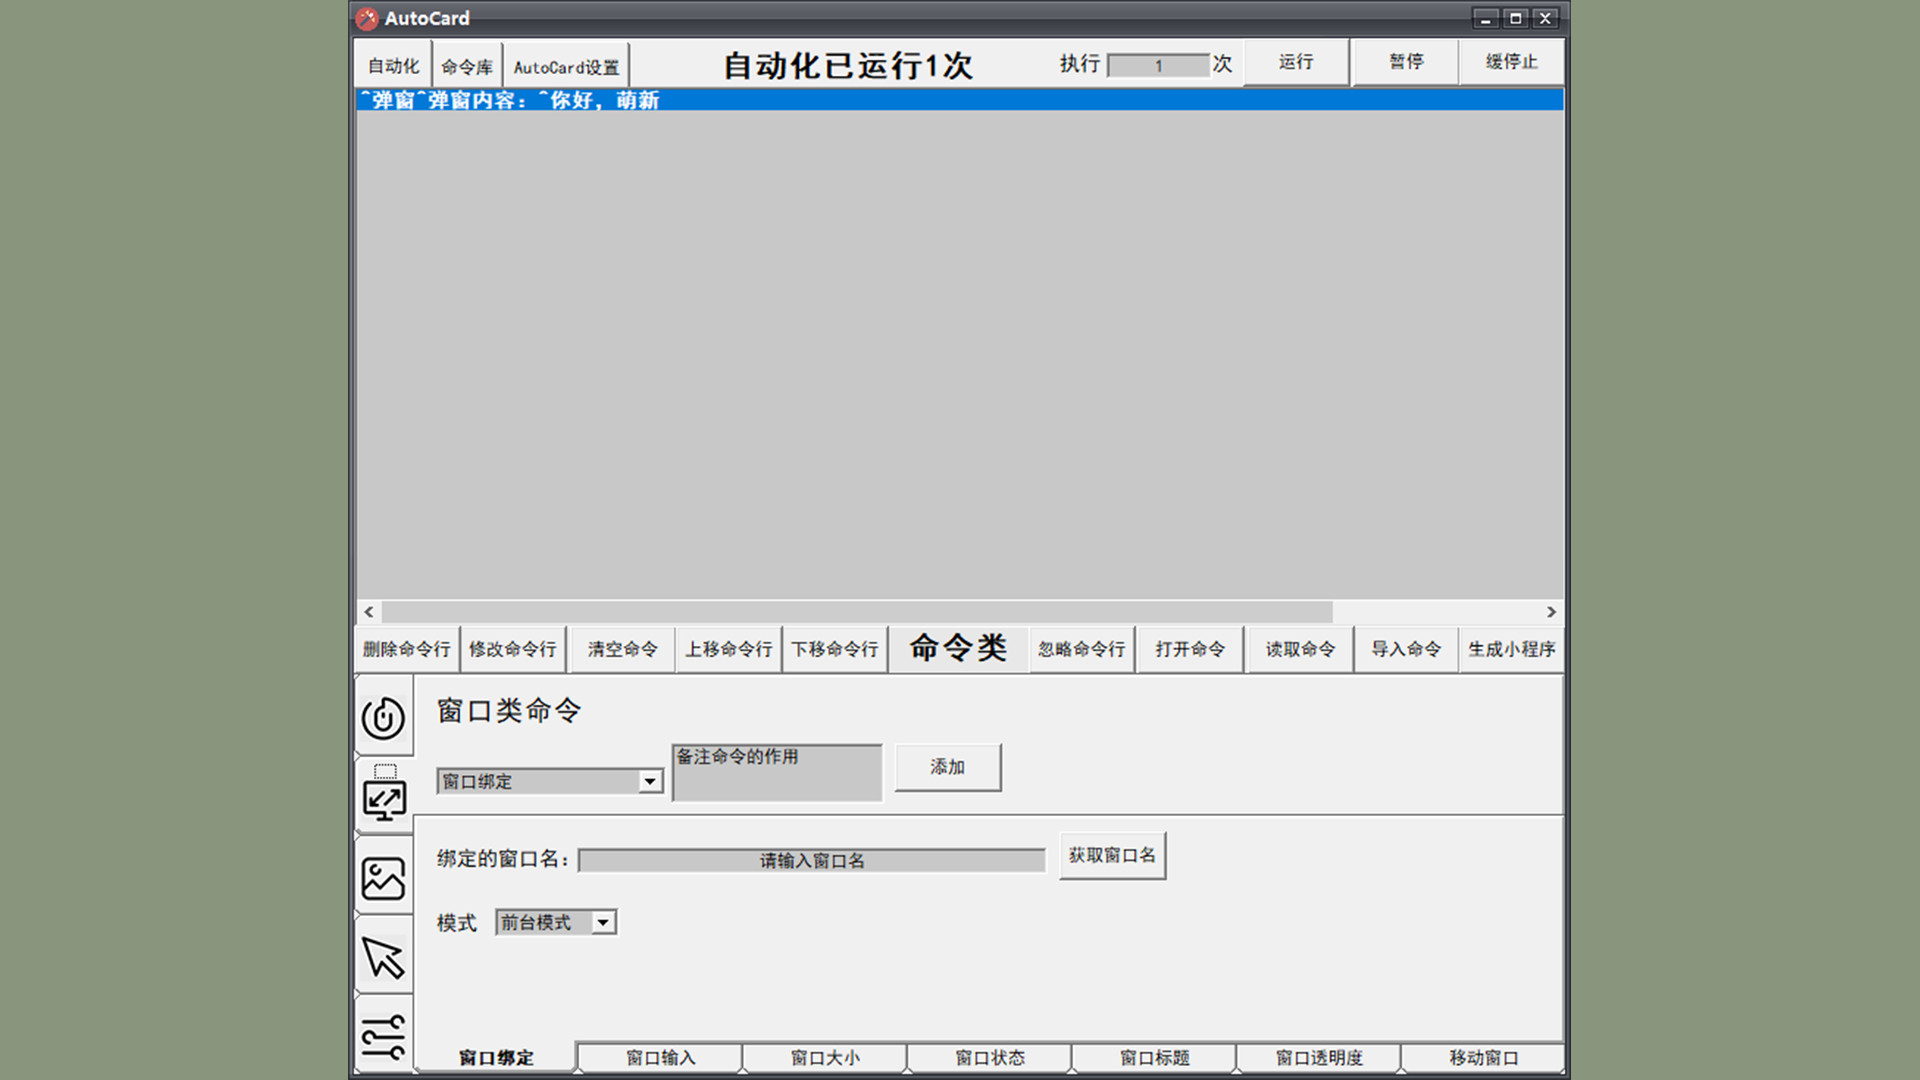Switch to the 自动化 tab
1920x1080 pixels.
click(393, 66)
